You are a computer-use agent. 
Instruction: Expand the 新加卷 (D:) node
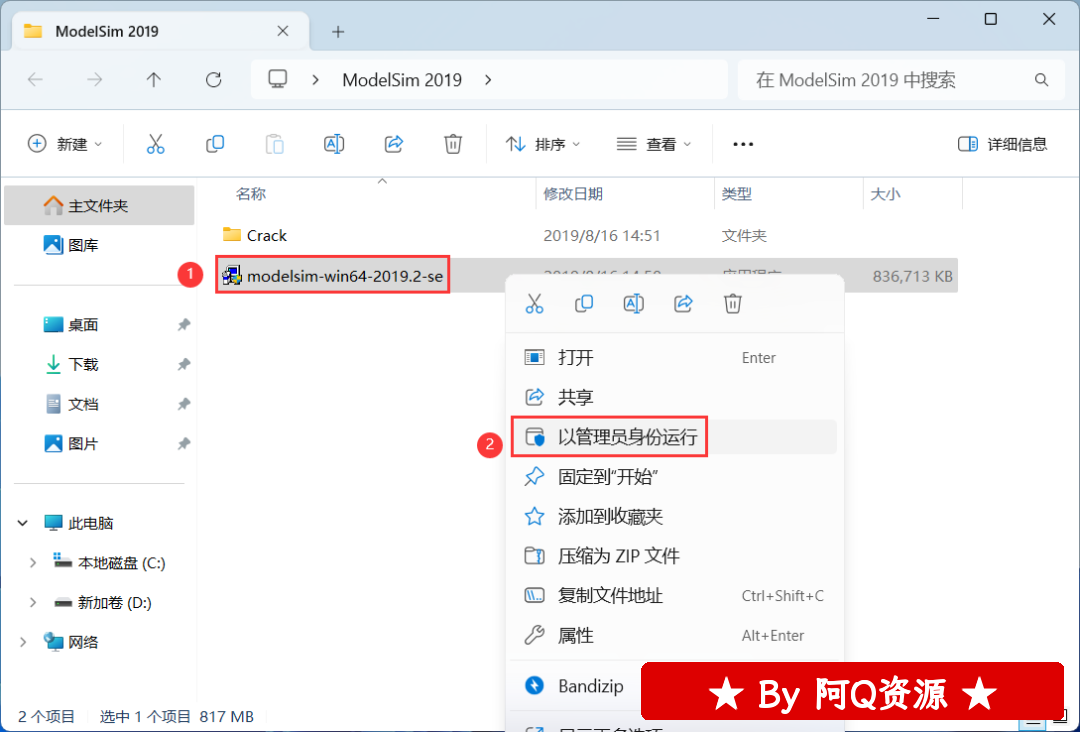click(x=32, y=603)
